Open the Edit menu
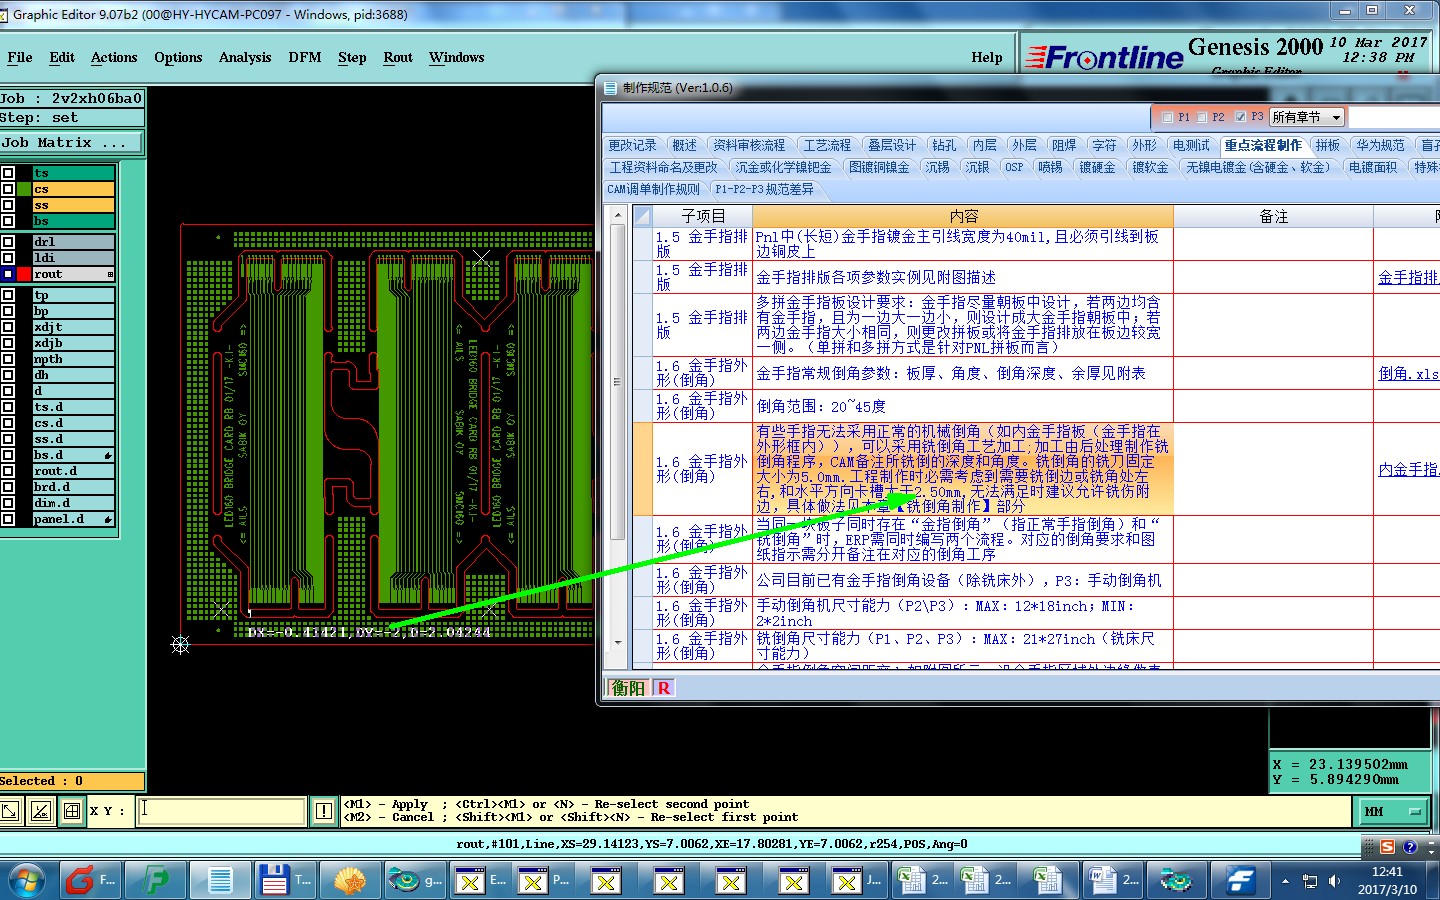 point(62,57)
